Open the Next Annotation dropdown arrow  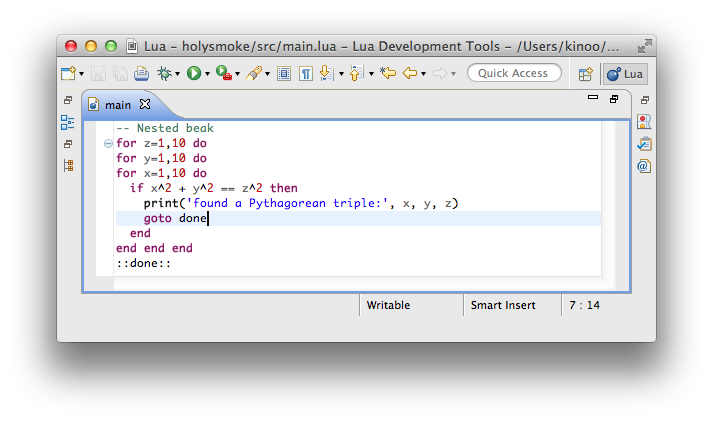(x=341, y=74)
